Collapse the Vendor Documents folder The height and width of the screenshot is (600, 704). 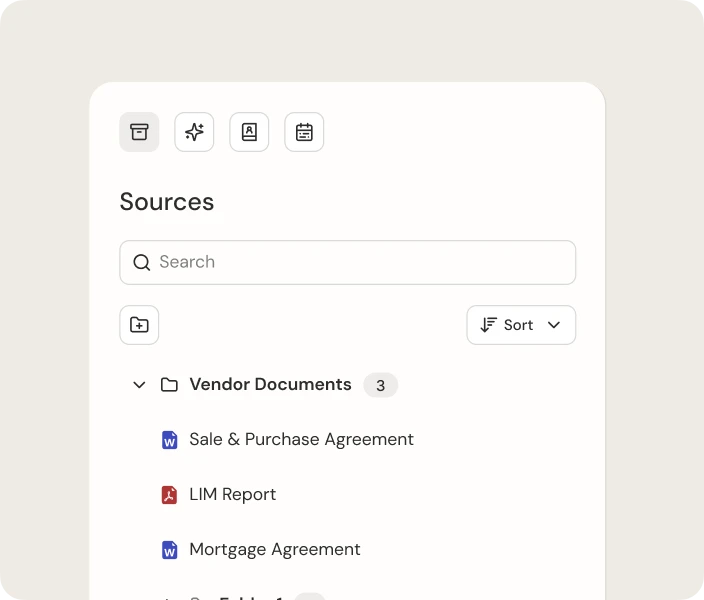[x=139, y=385]
